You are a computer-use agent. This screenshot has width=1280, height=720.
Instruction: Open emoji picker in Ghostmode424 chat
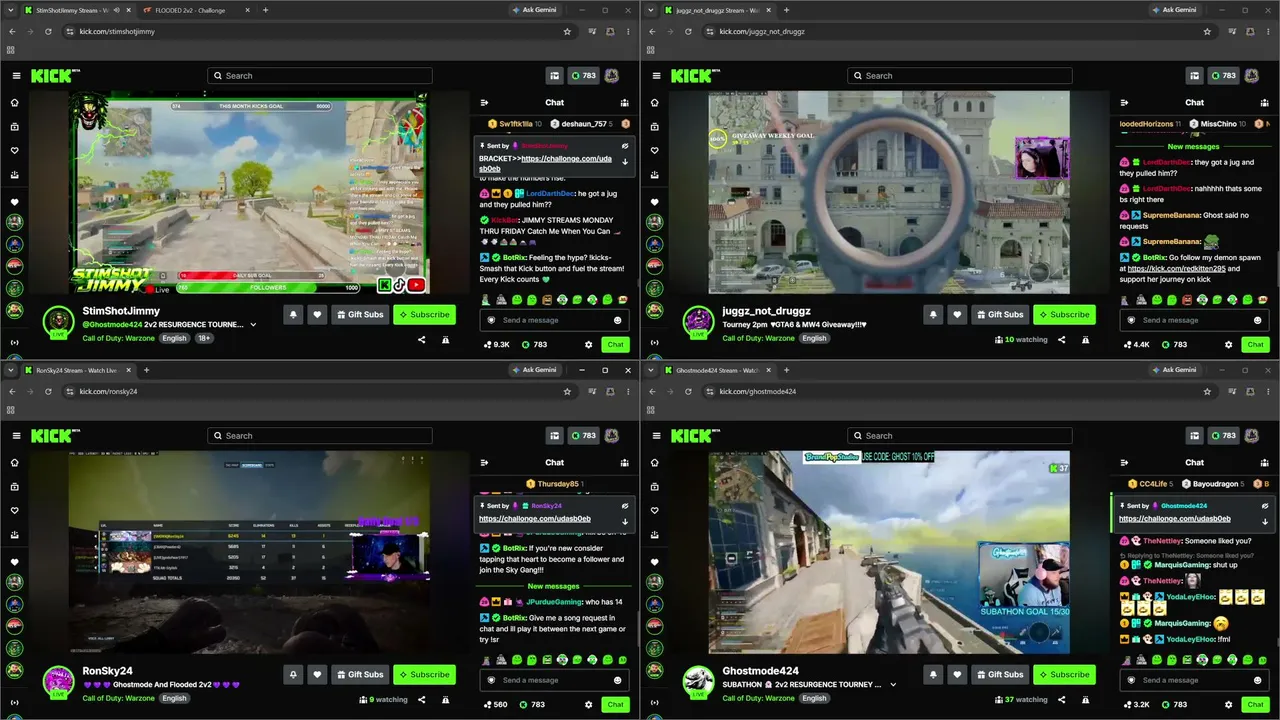[x=1257, y=680]
